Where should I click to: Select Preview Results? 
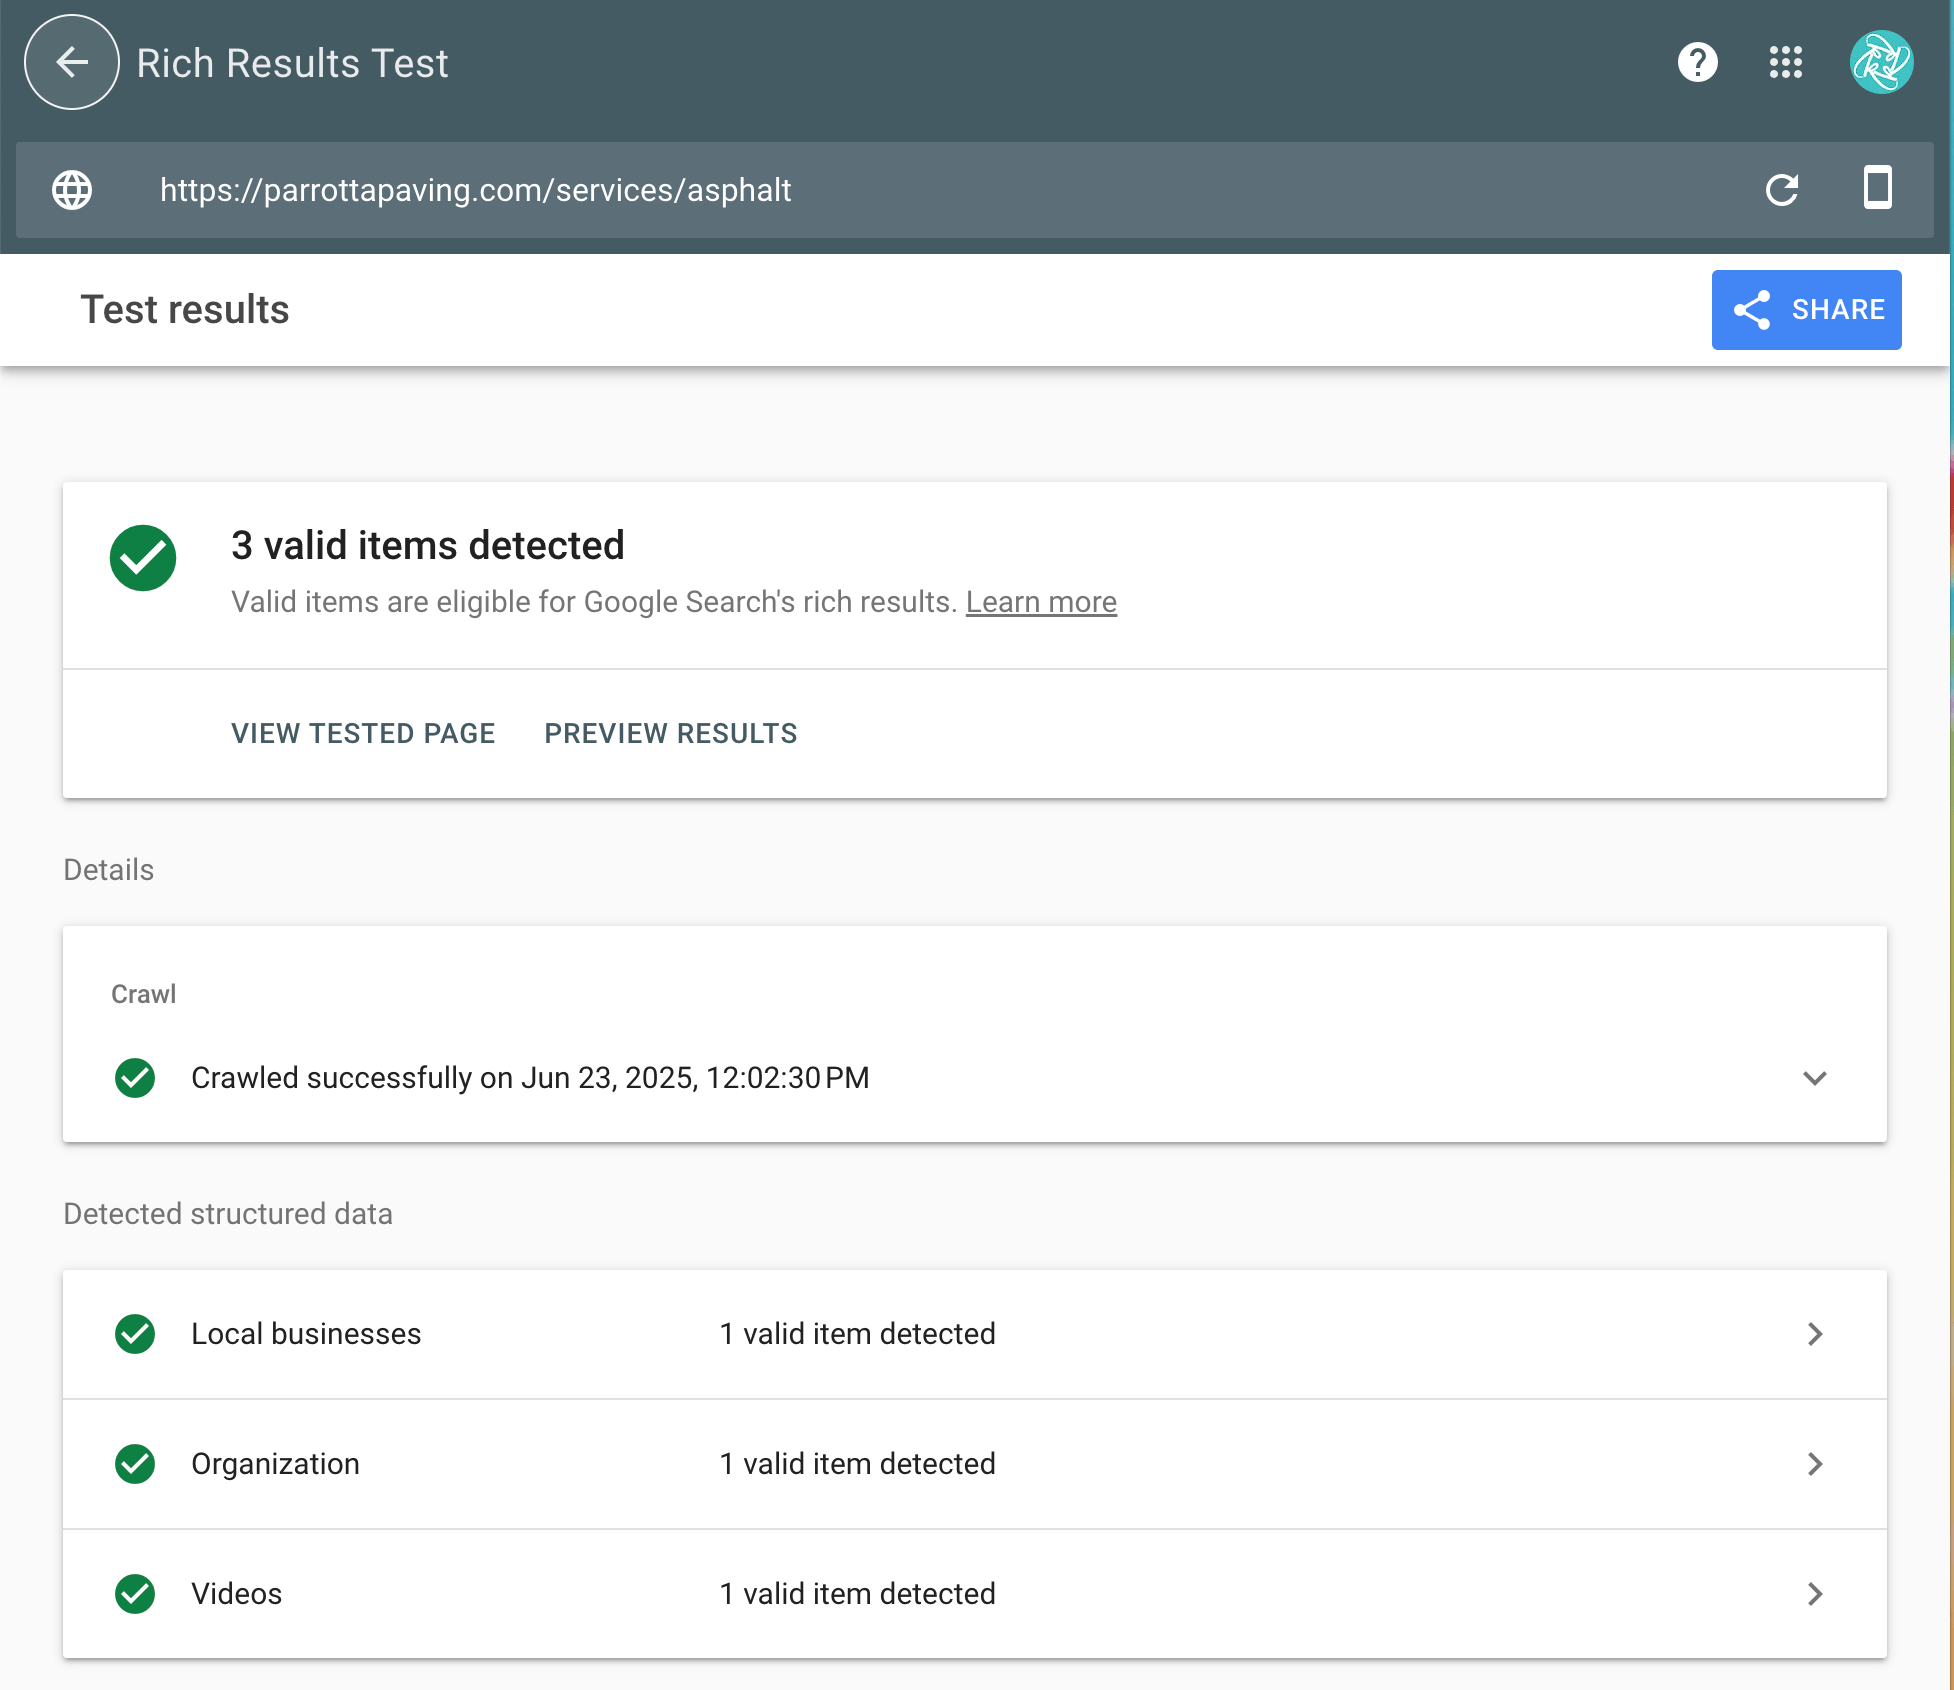point(671,733)
